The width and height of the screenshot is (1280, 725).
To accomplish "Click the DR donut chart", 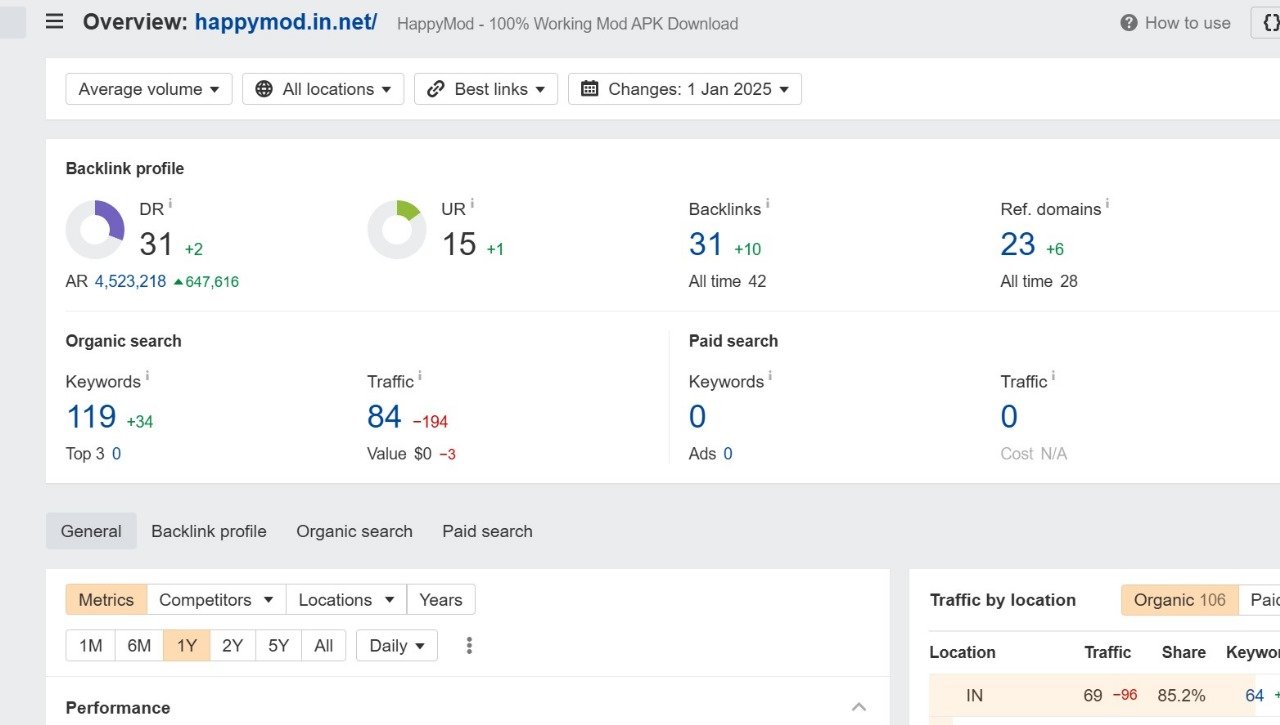I will pos(95,229).
